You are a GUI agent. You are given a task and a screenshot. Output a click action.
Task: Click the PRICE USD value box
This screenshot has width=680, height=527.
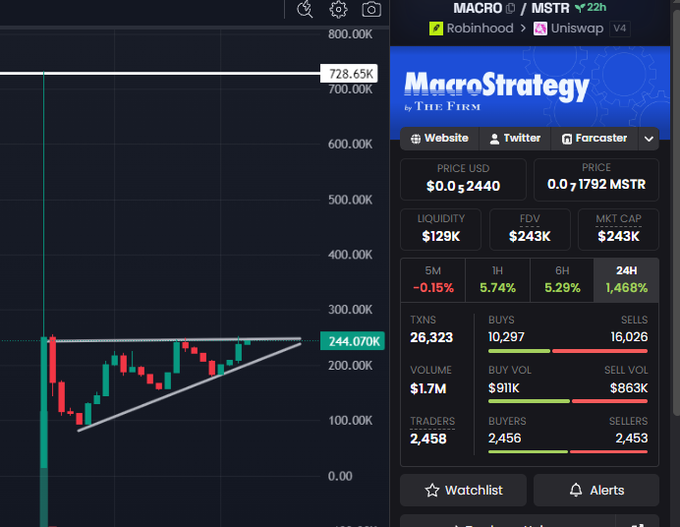463,179
